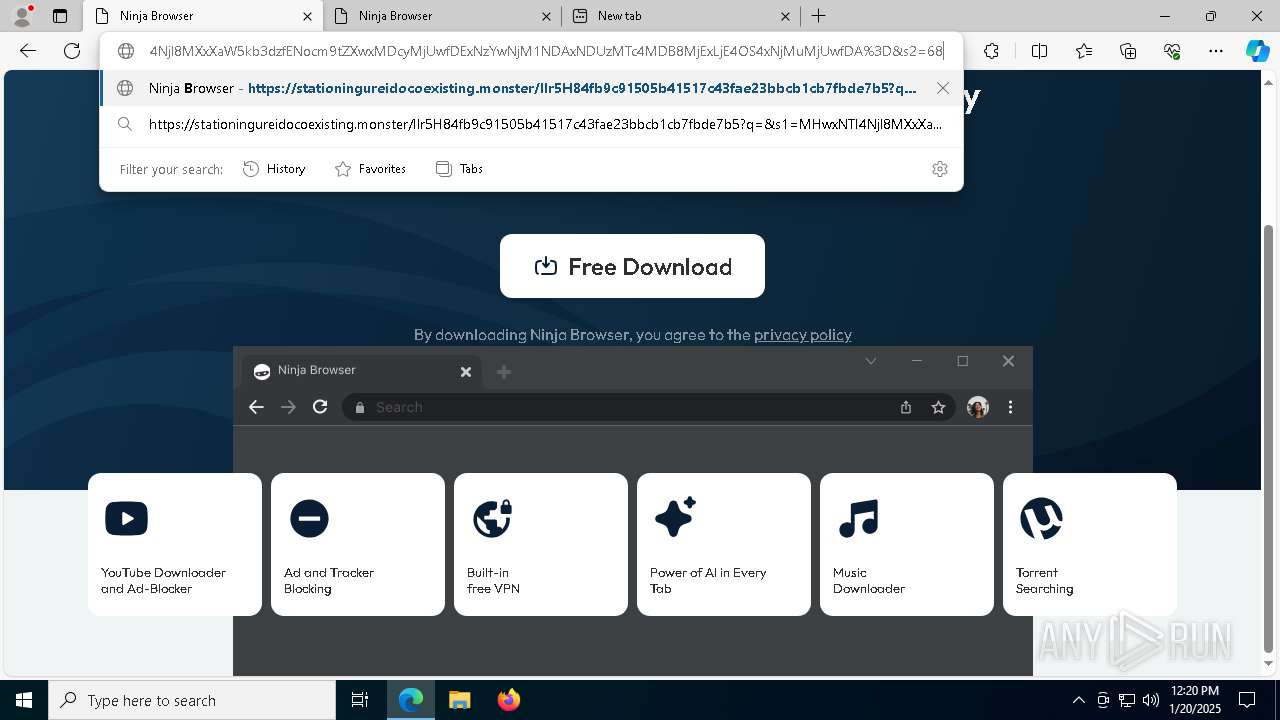Viewport: 1280px width, 720px height.
Task: Click inside the address bar URL field
Action: click(x=545, y=51)
